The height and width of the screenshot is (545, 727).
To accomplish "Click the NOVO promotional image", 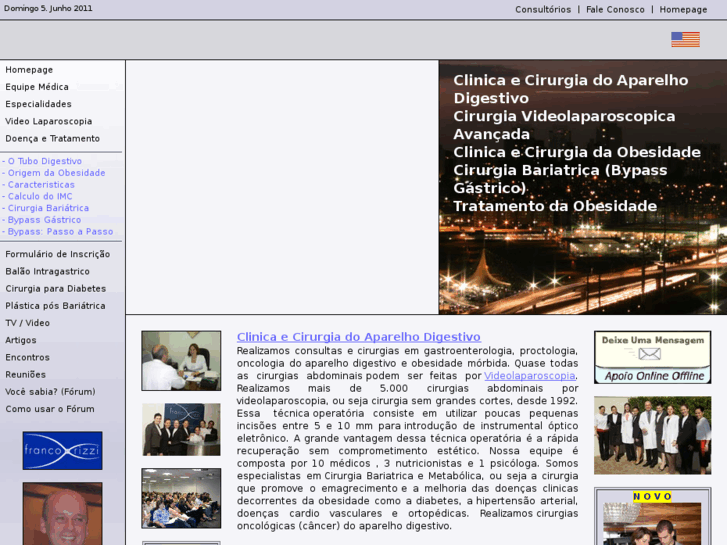I will 652,523.
